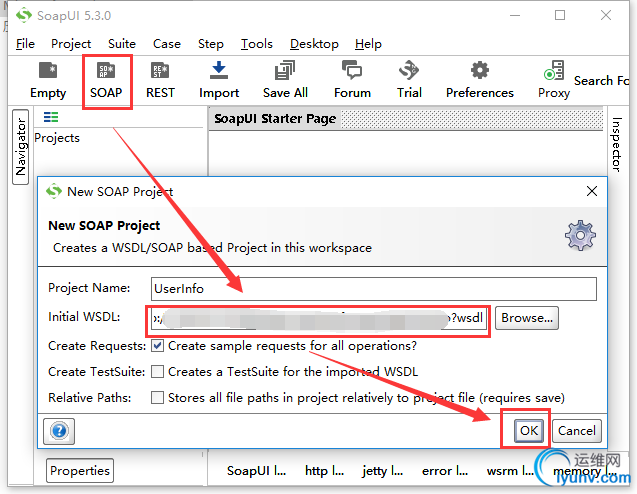Click the Proxy toolbar icon
637x494 pixels.
coord(554,80)
